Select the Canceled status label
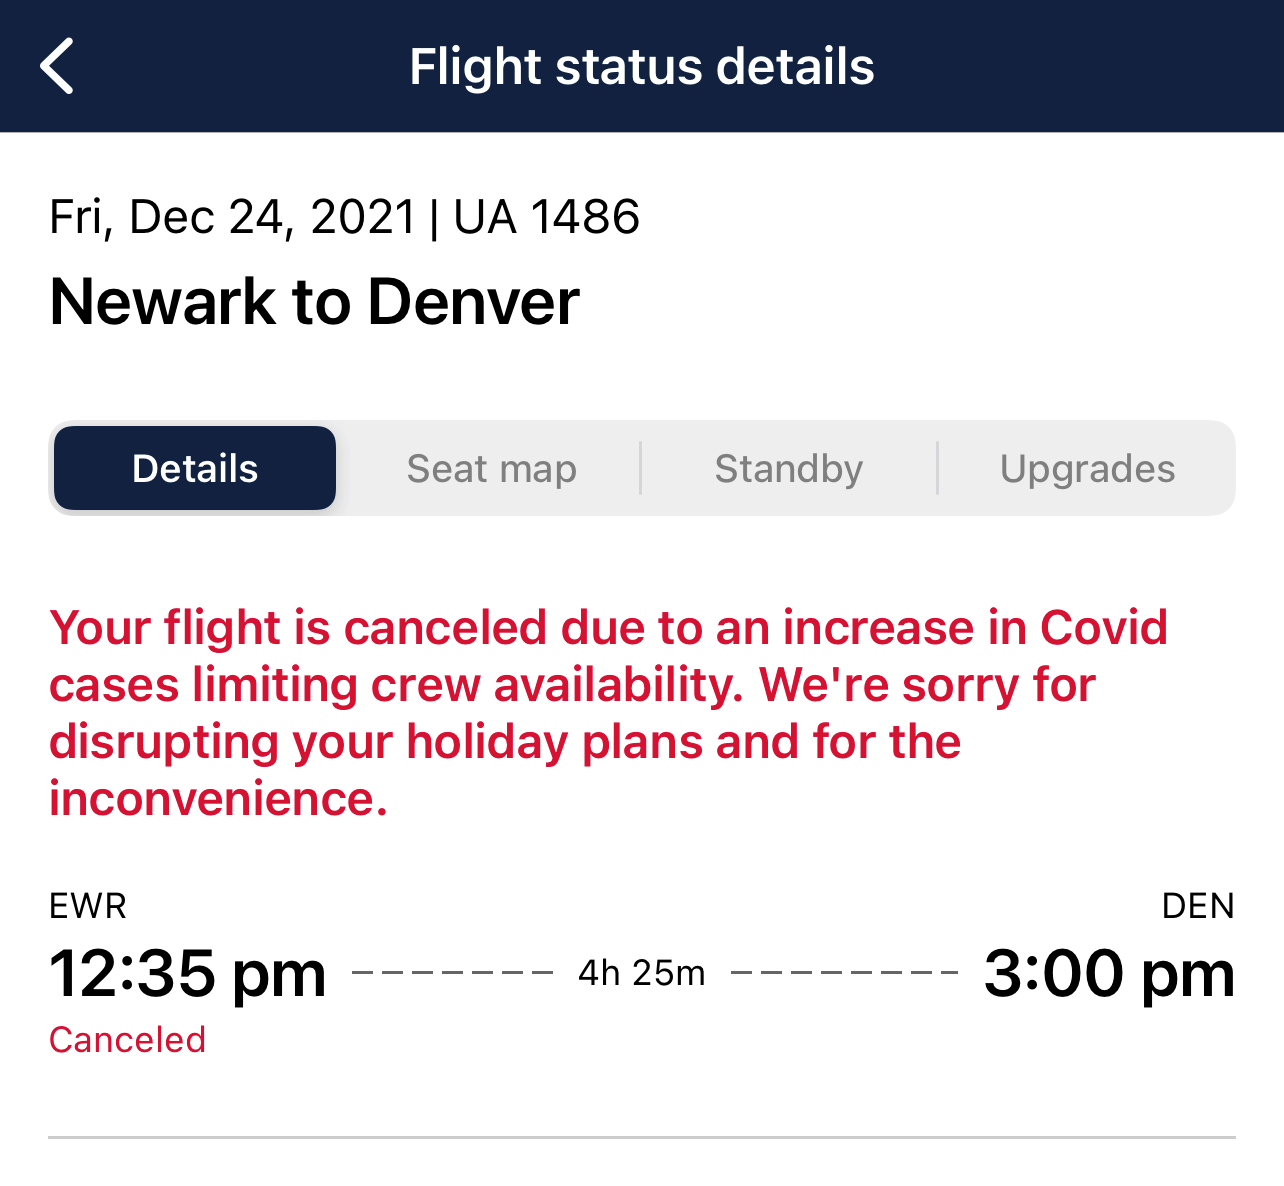 click(x=127, y=1040)
